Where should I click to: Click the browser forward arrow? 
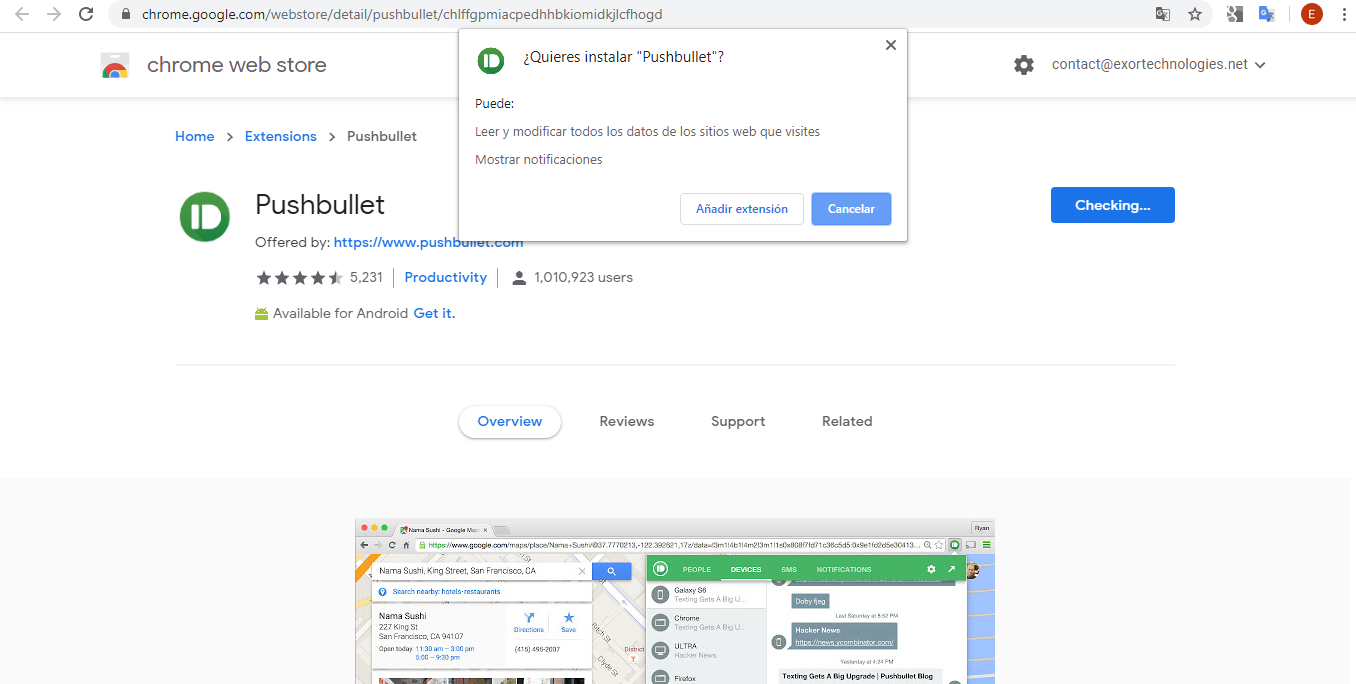click(53, 14)
